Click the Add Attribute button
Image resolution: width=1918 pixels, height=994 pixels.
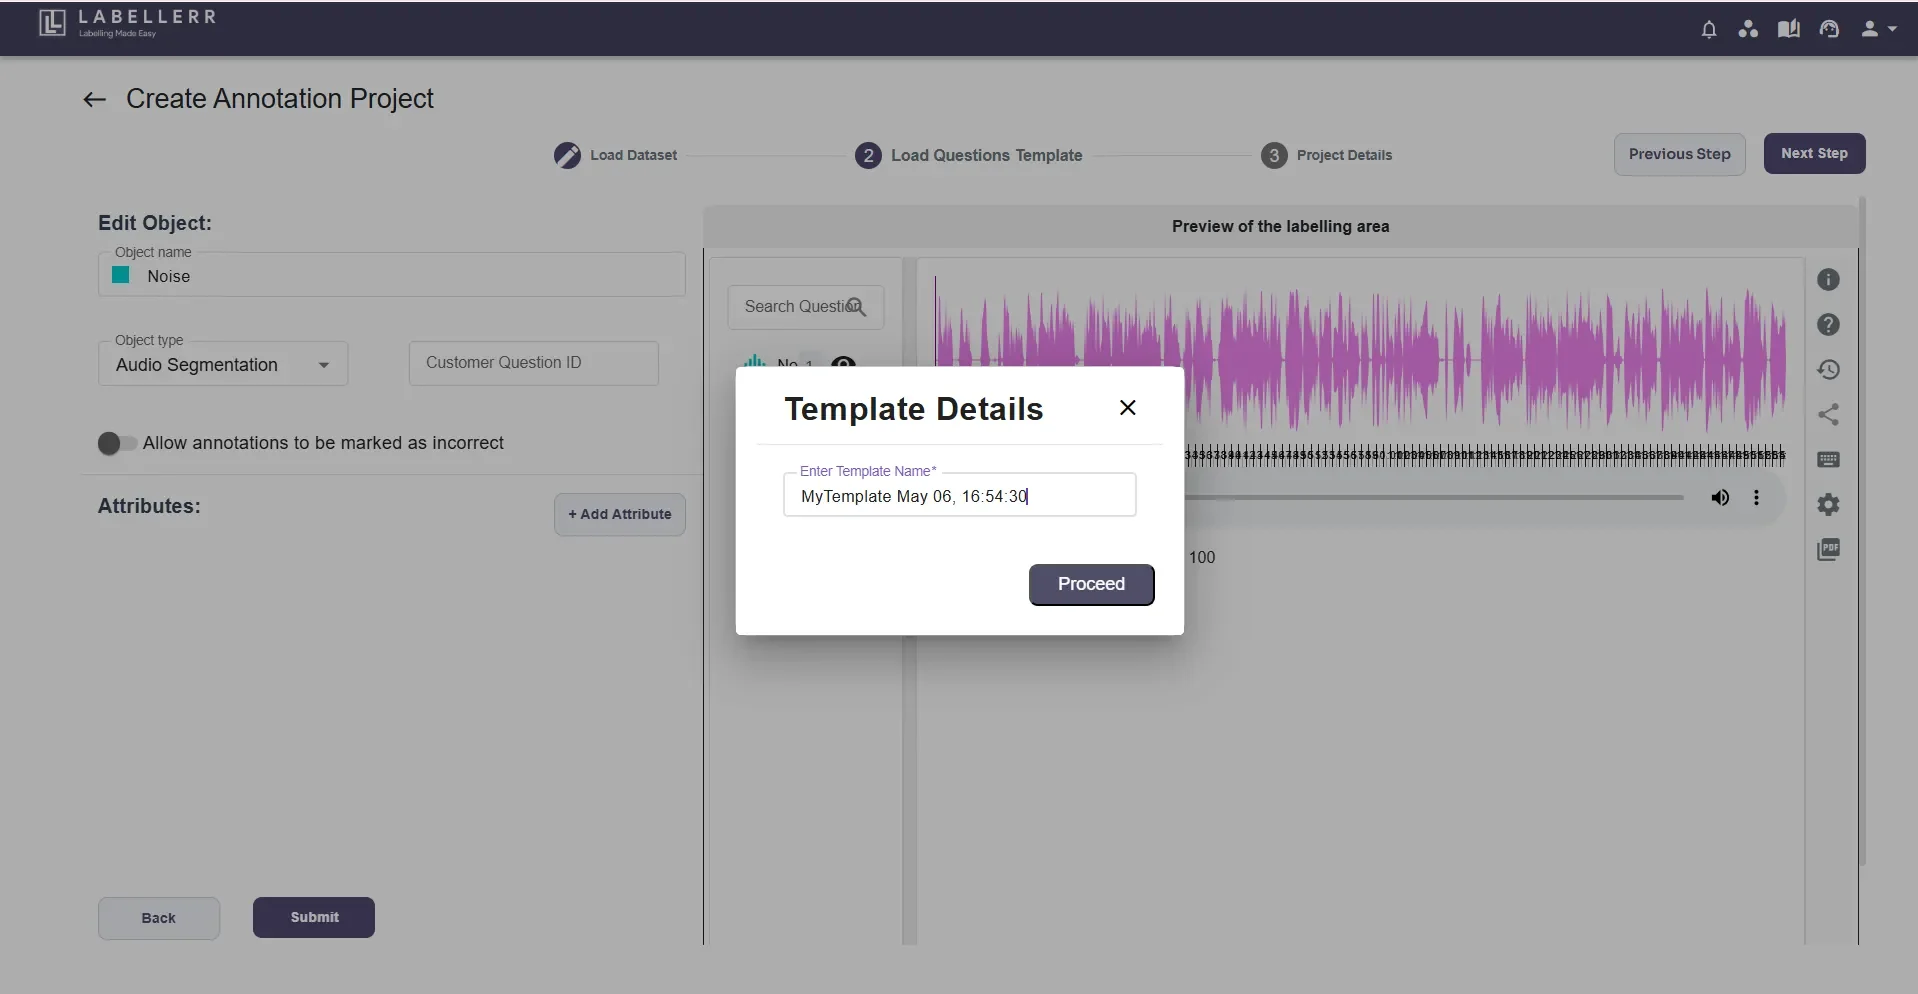[x=620, y=514]
